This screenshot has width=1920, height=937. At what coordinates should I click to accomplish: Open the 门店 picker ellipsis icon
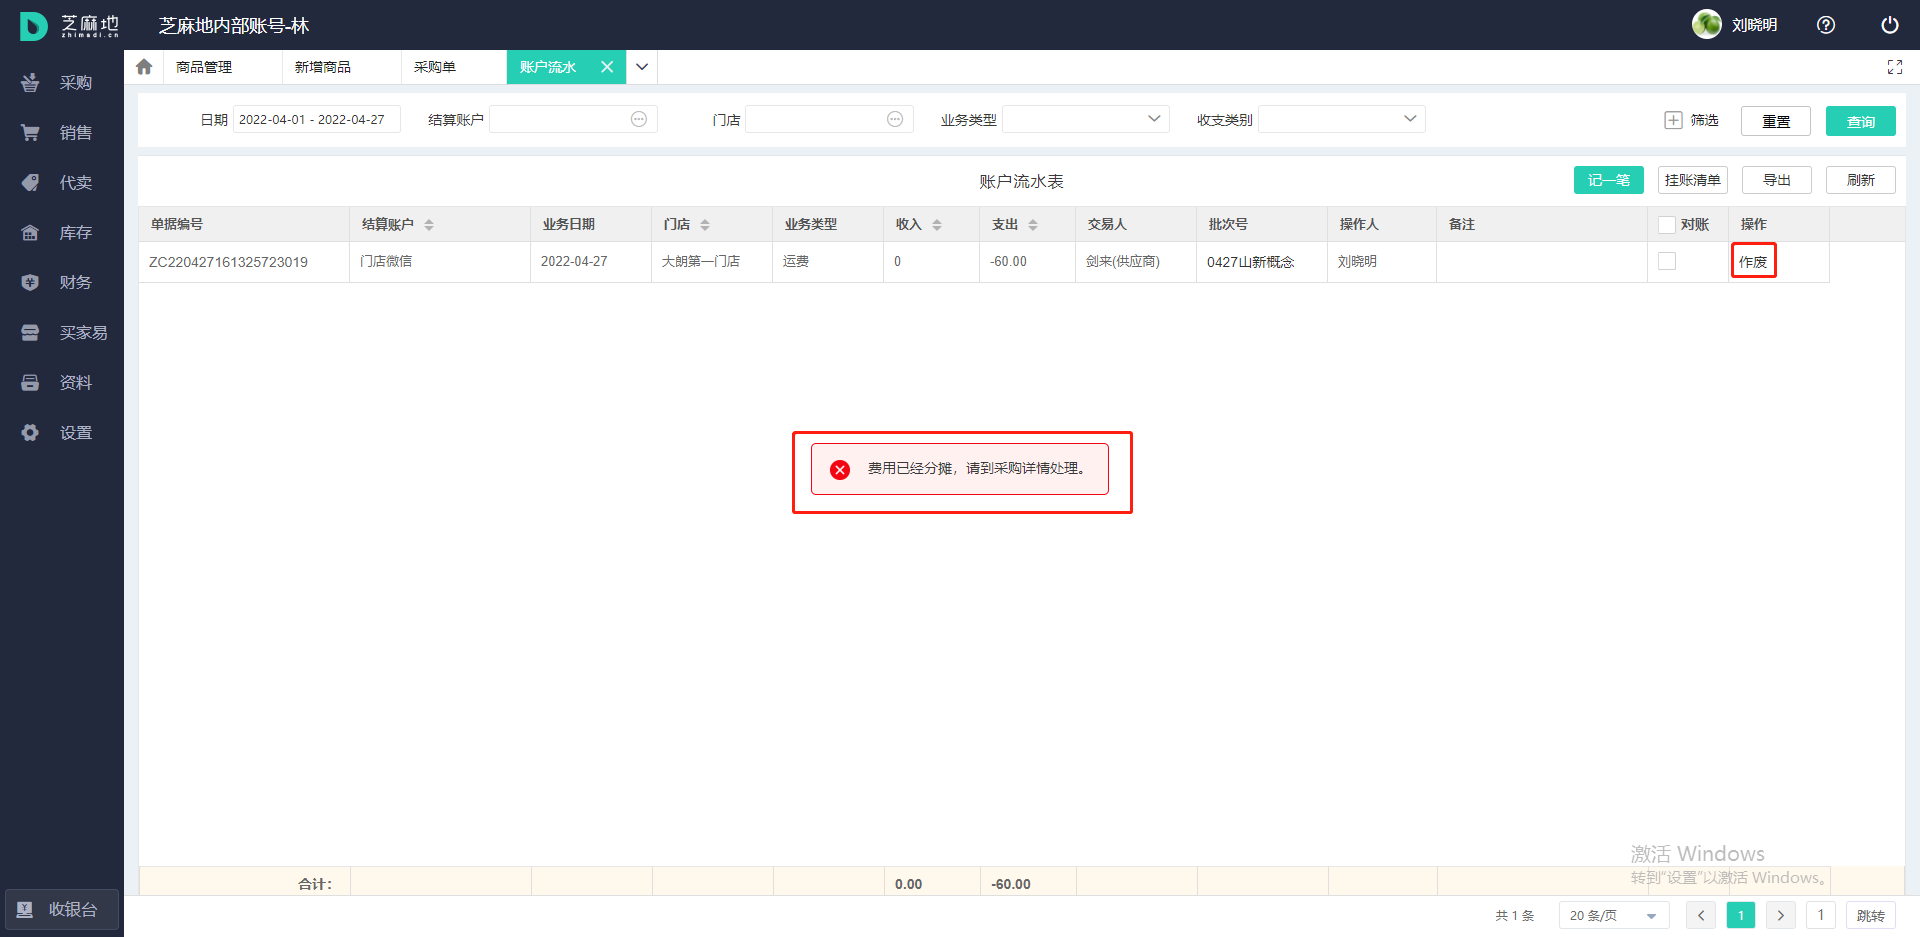click(x=895, y=119)
